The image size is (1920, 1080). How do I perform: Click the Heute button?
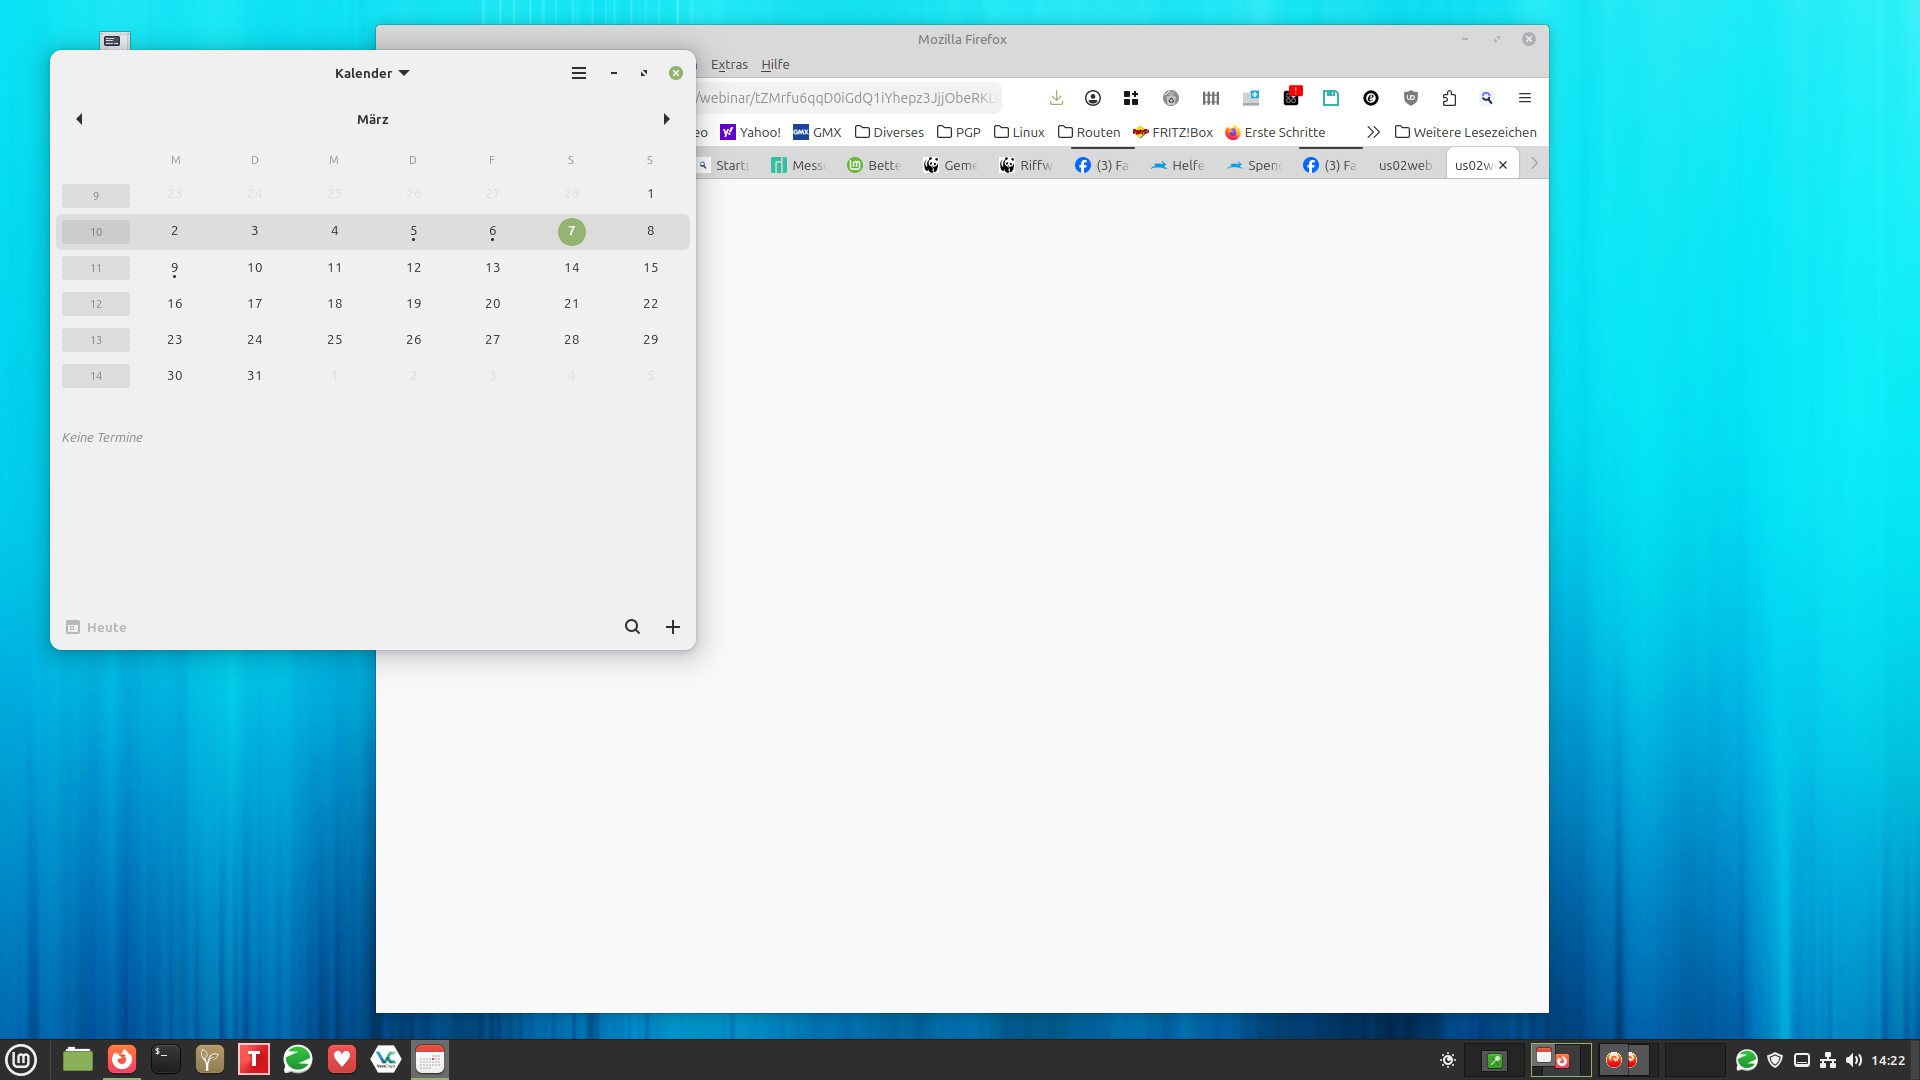(97, 627)
